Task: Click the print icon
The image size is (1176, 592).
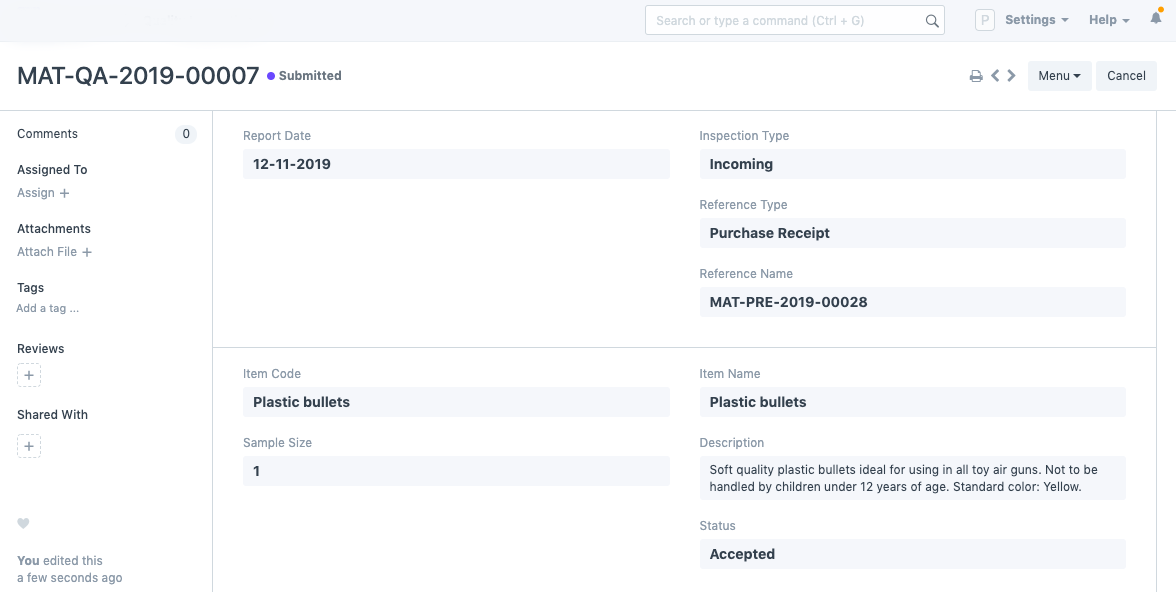Action: click(976, 76)
